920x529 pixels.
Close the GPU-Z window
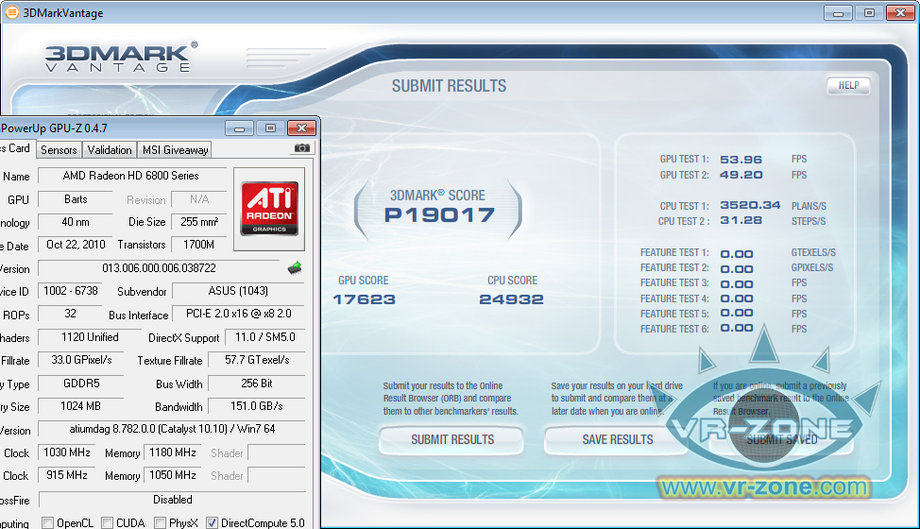pyautogui.click(x=300, y=128)
